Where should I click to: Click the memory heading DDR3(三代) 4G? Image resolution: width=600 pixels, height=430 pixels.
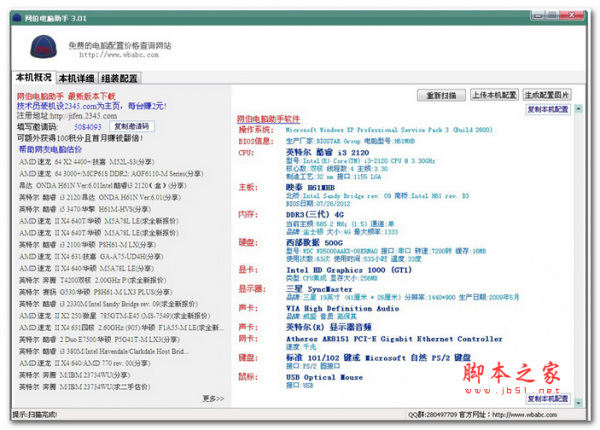pos(315,214)
